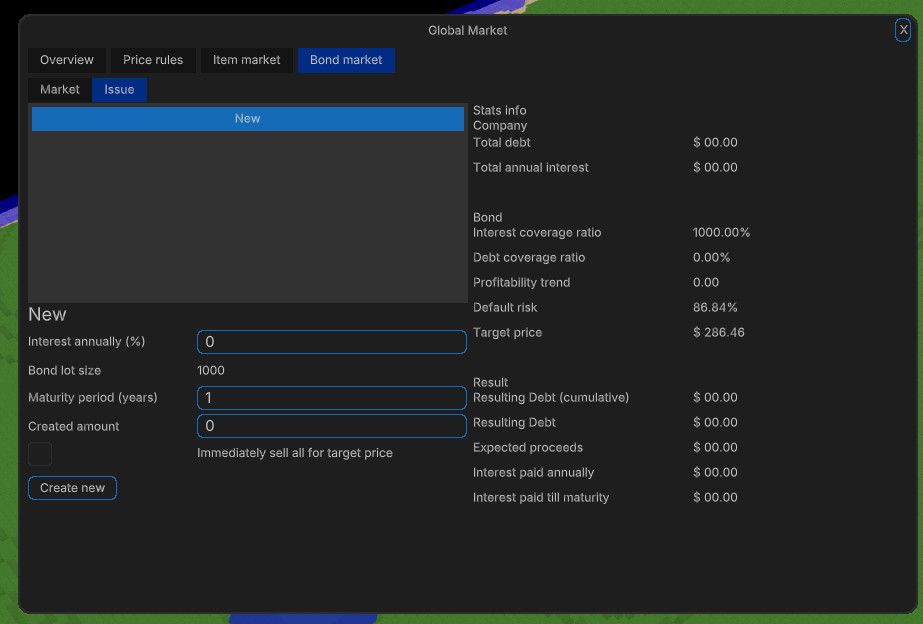This screenshot has width=923, height=624.
Task: Enable the immediately sell all checkbox
Action: pyautogui.click(x=40, y=454)
